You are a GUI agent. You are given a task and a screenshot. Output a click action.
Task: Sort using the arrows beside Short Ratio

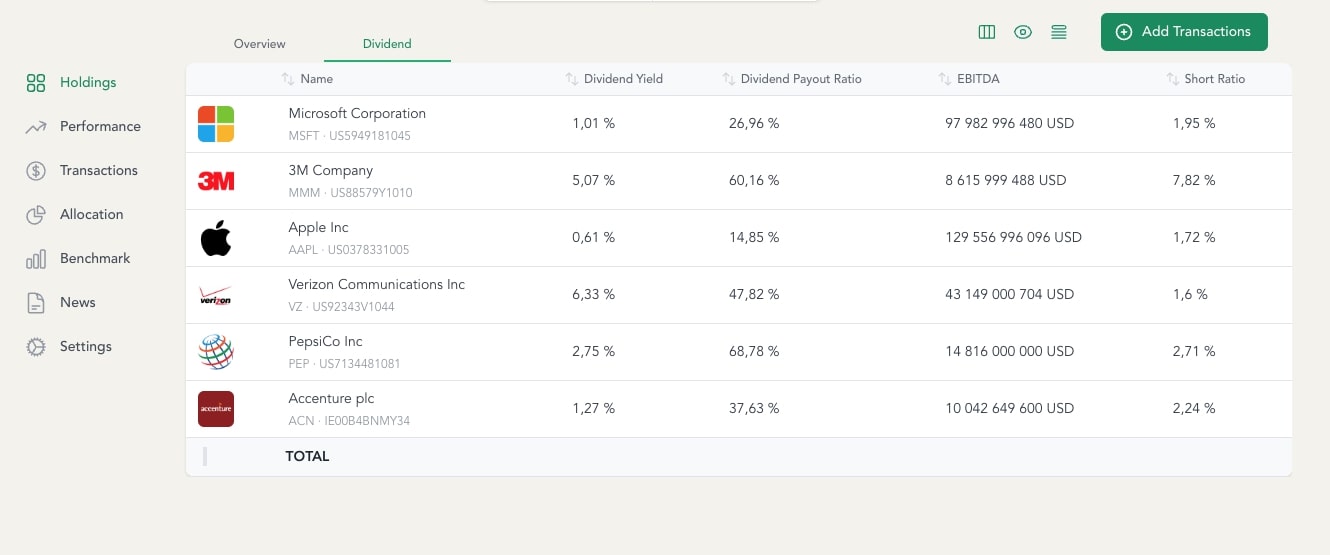(x=1173, y=79)
